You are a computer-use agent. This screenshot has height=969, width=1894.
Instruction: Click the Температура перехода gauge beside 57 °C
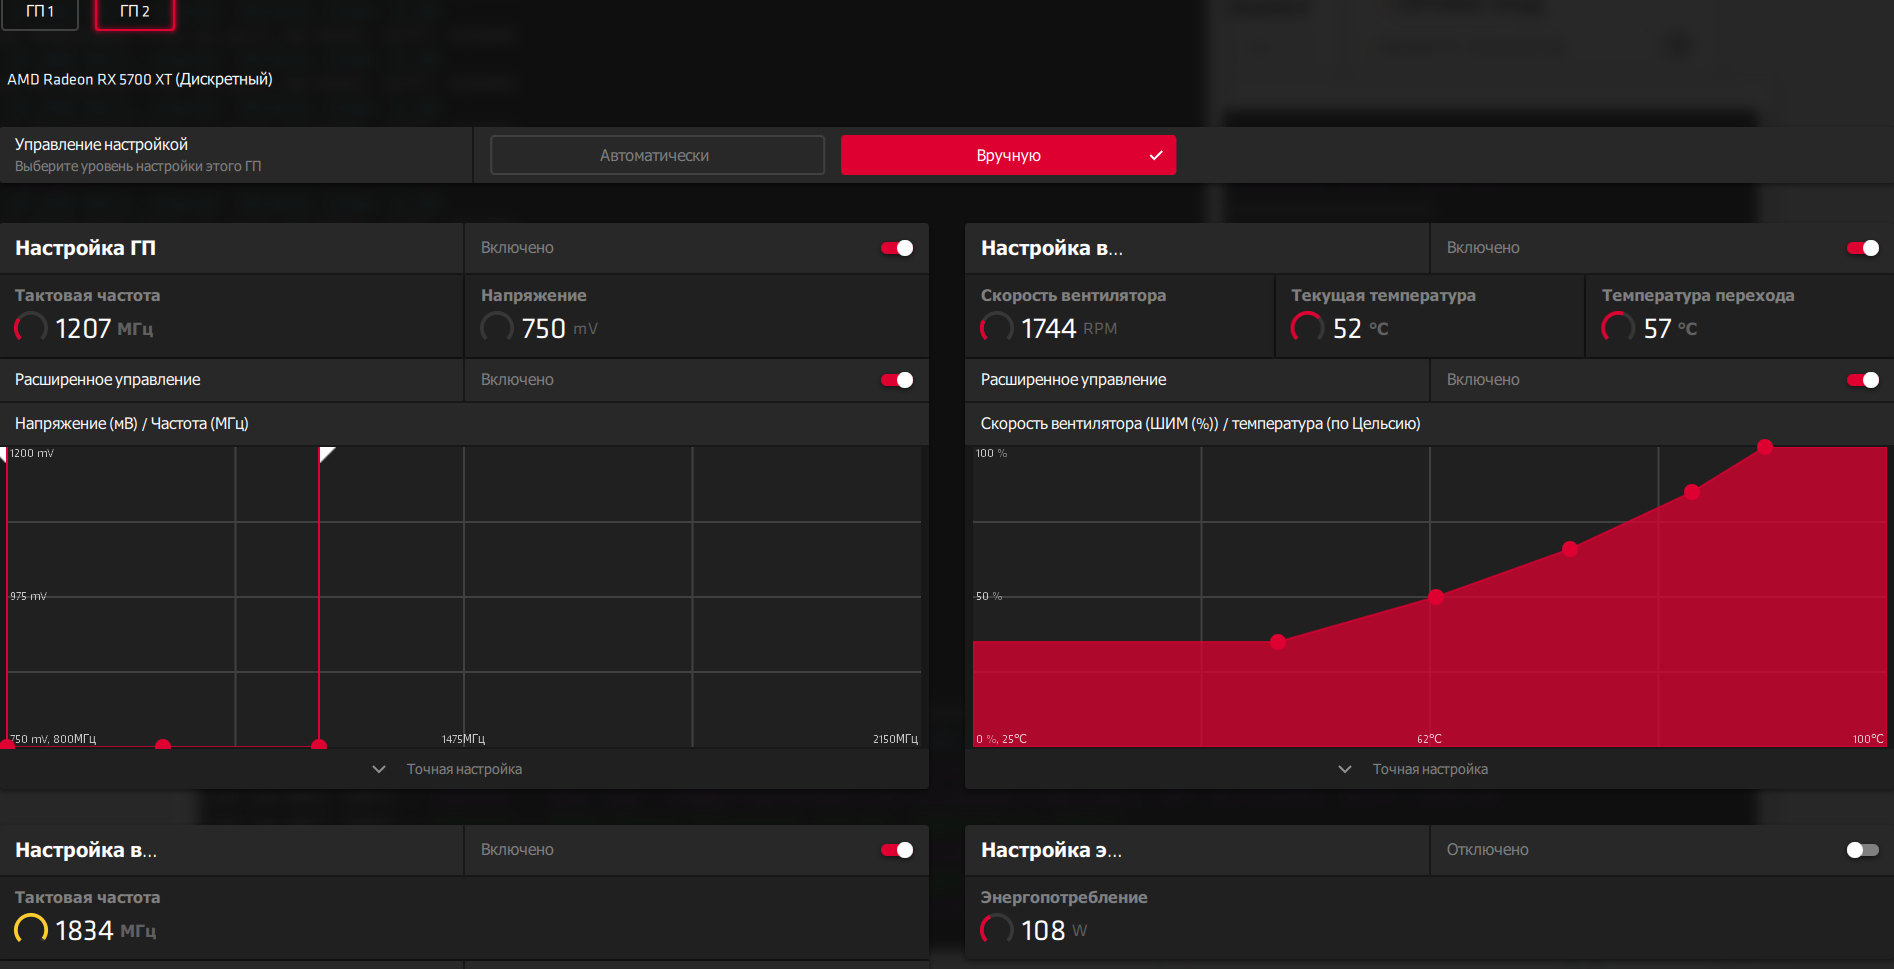coord(1618,328)
